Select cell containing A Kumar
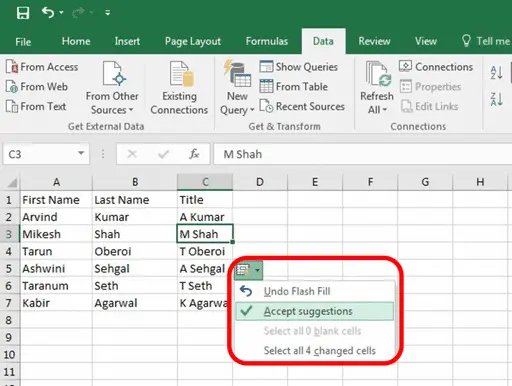Viewport: 512px width, 386px height. pyautogui.click(x=205, y=217)
